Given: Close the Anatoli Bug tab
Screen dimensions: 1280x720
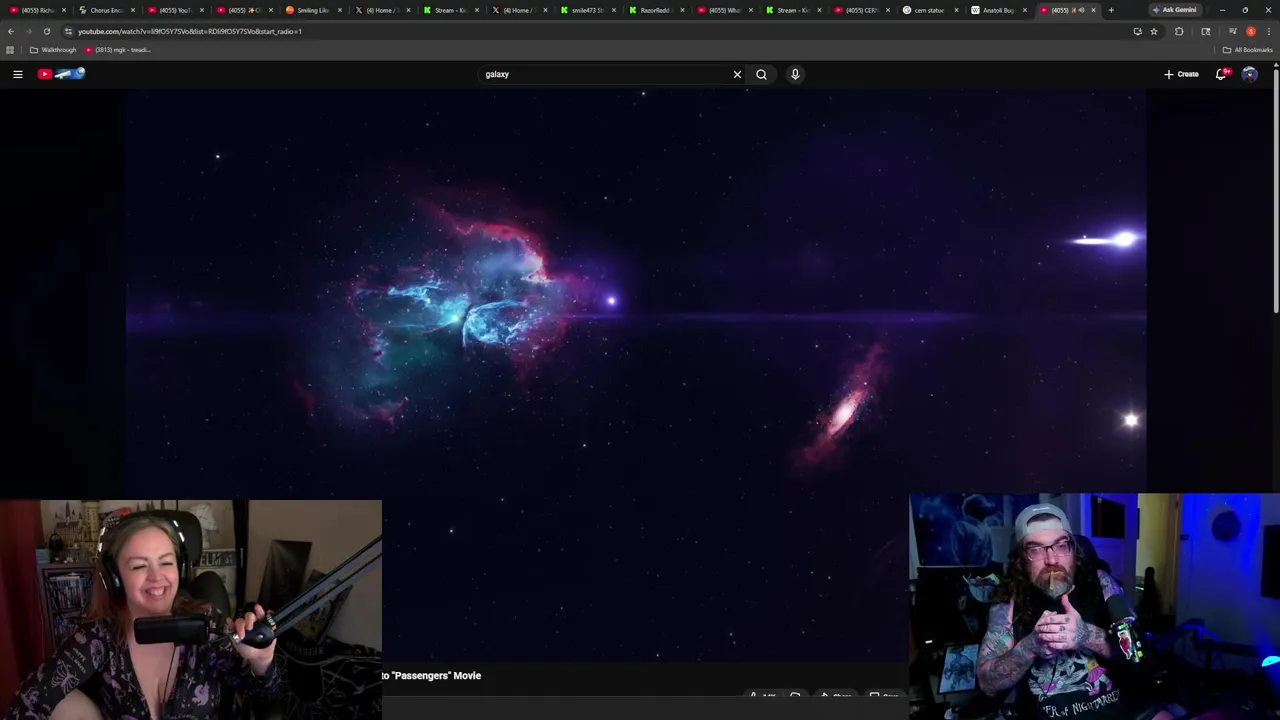Looking at the screenshot, I should 1024,10.
